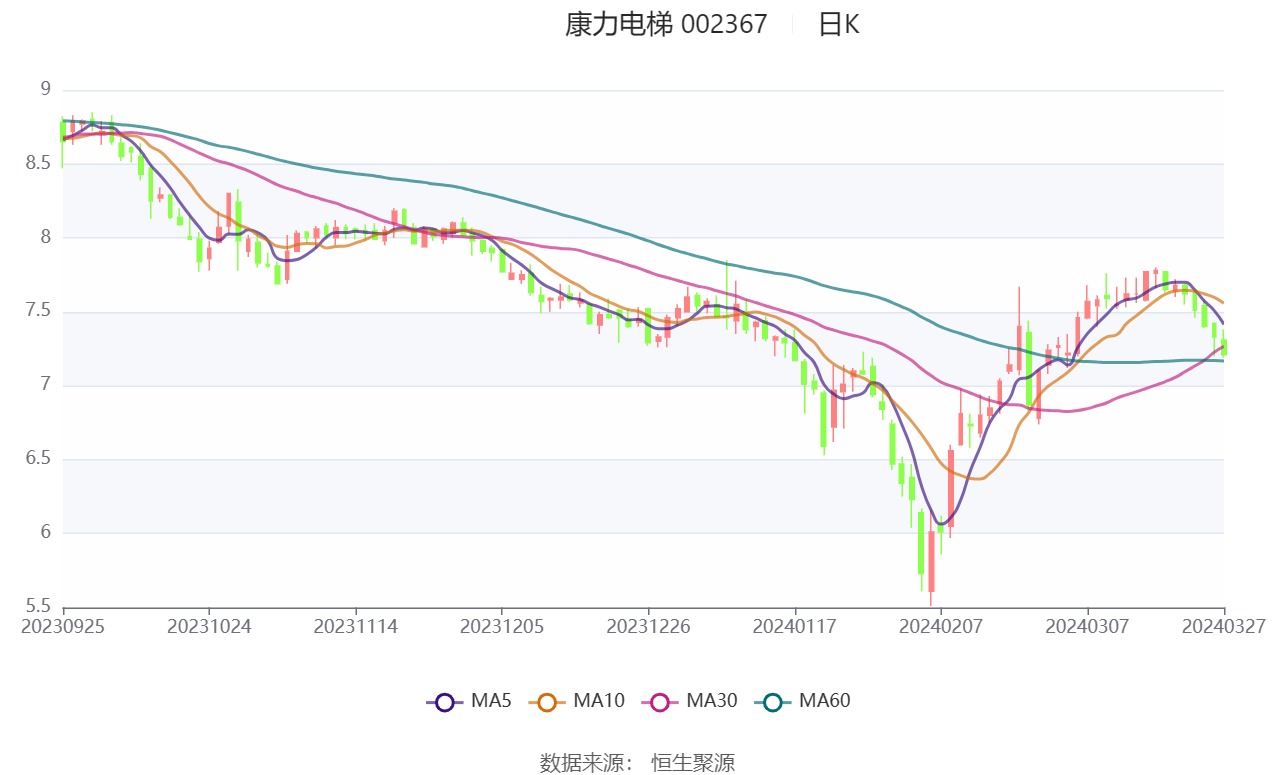Toggle the MA60 teal legend marker

pos(773,702)
